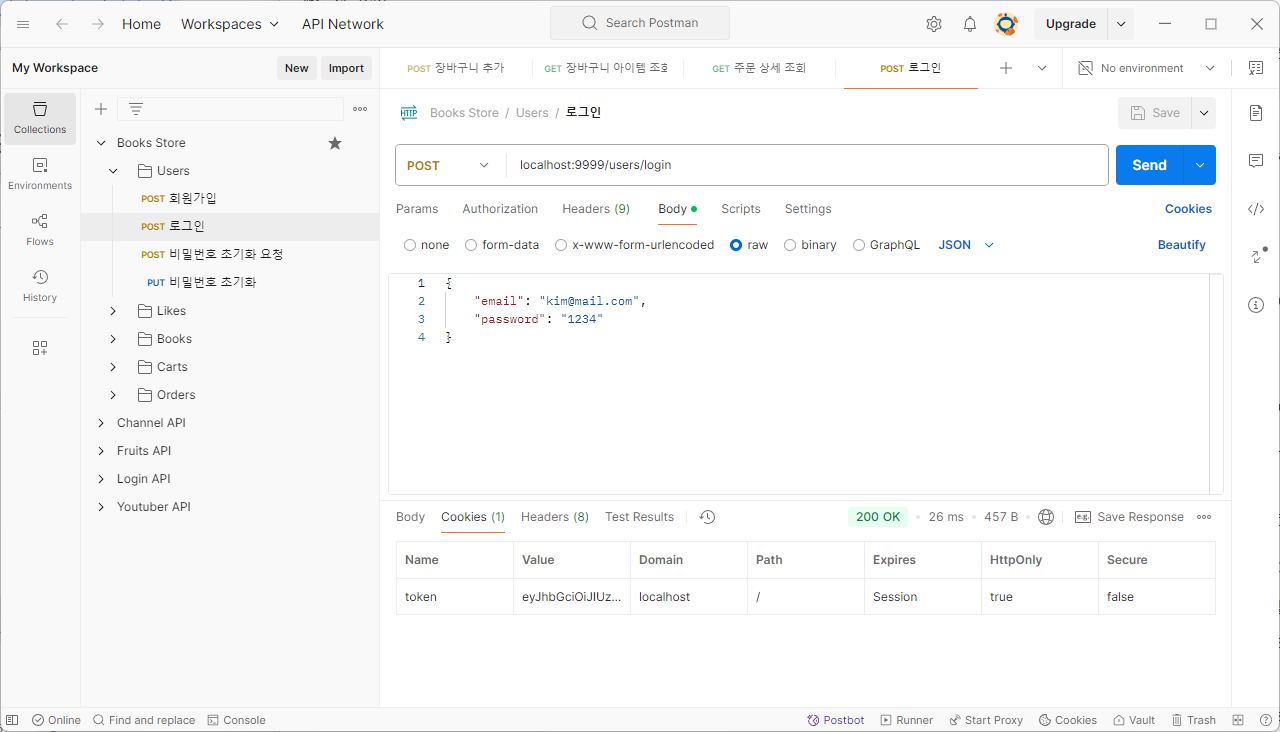Image resolution: width=1280 pixels, height=732 pixels.
Task: Open the Send button dropdown arrow
Action: 1200,165
